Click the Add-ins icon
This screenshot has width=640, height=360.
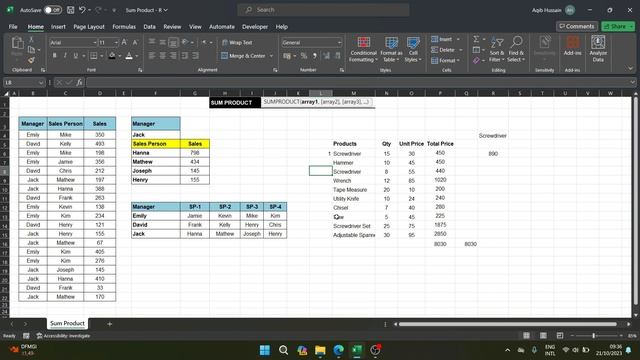572,45
